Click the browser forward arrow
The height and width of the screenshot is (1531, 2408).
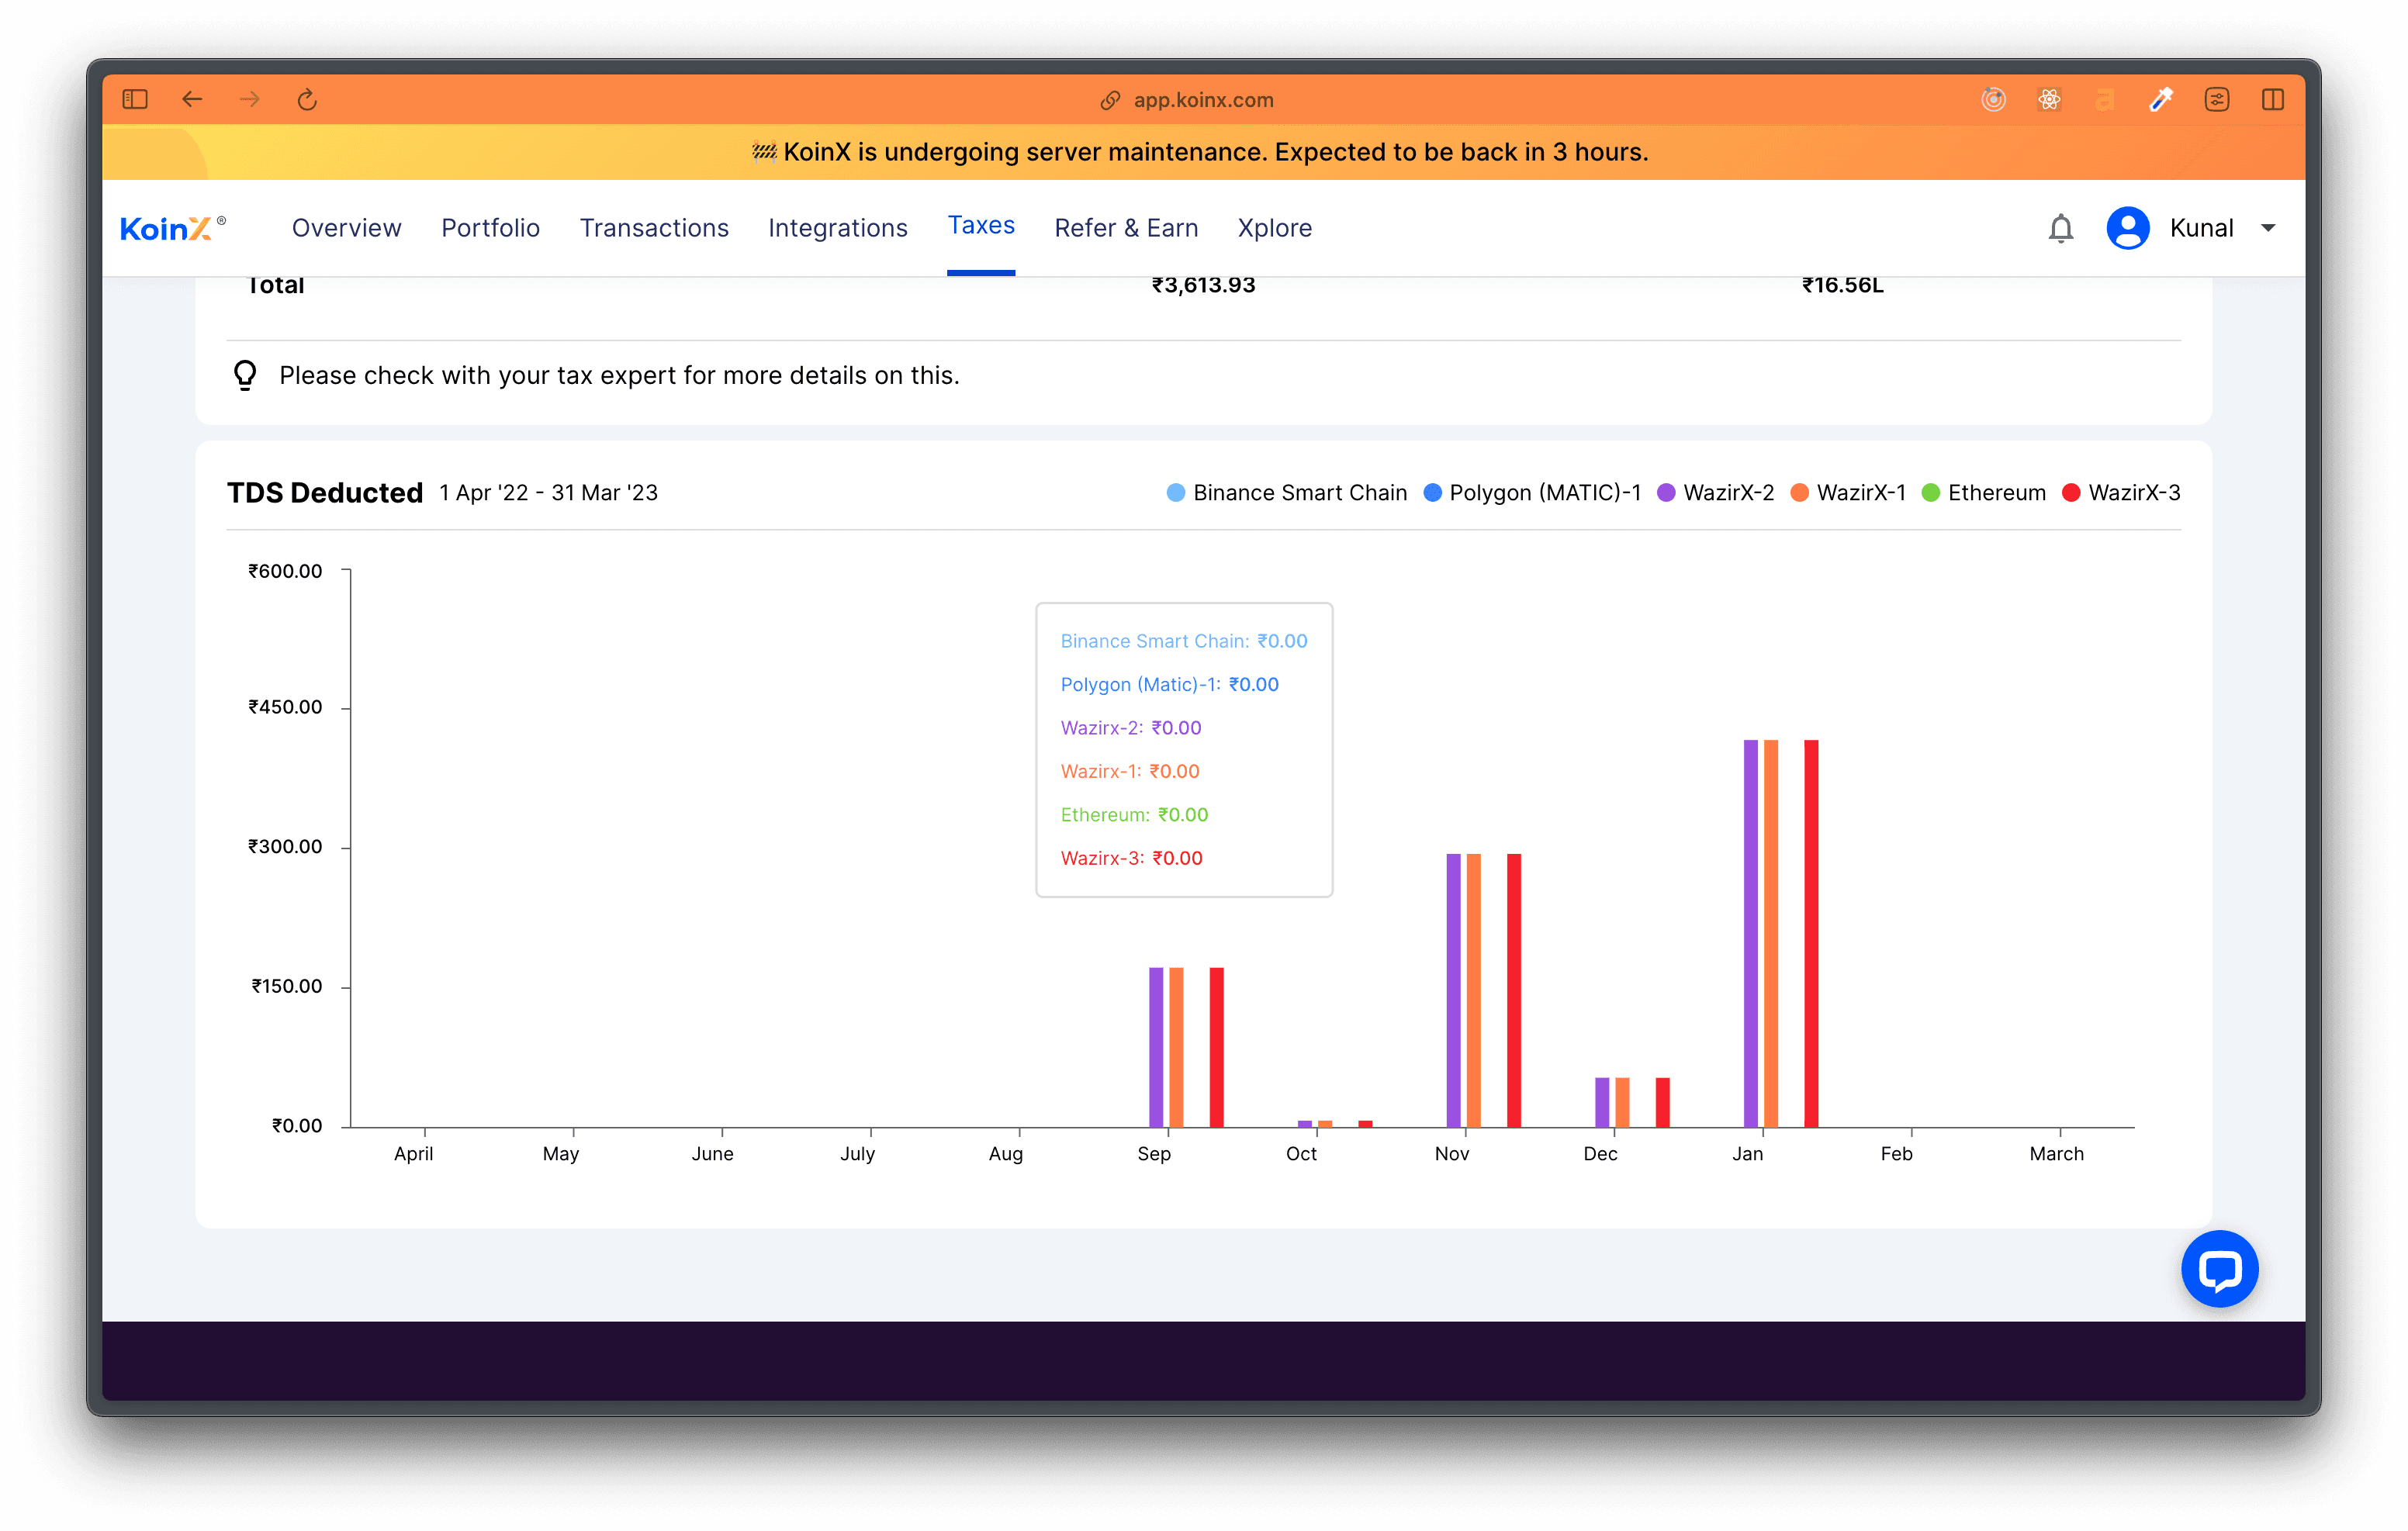(x=250, y=99)
